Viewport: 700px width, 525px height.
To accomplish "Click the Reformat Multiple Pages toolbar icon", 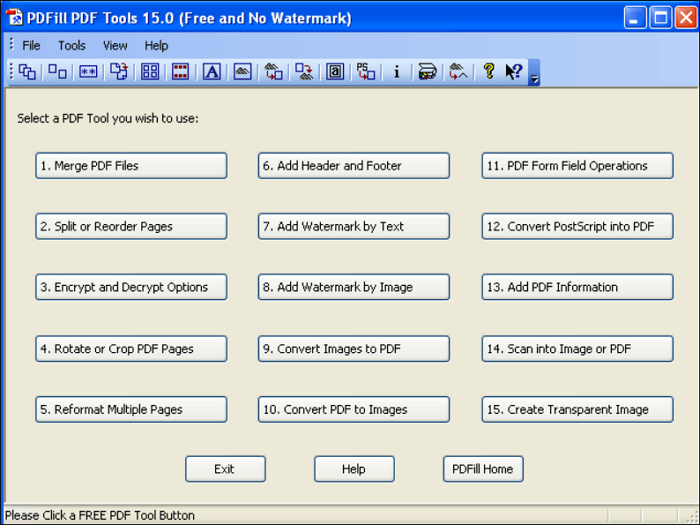I will pyautogui.click(x=150, y=71).
